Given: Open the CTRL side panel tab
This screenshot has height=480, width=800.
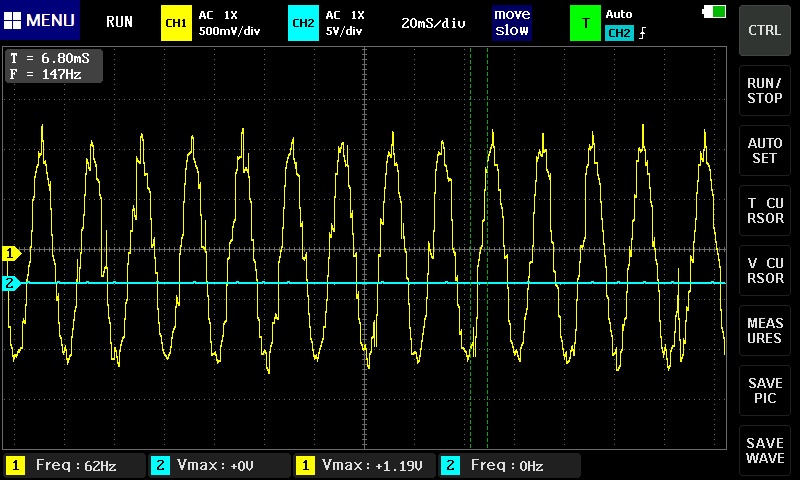Looking at the screenshot, I should [x=765, y=30].
